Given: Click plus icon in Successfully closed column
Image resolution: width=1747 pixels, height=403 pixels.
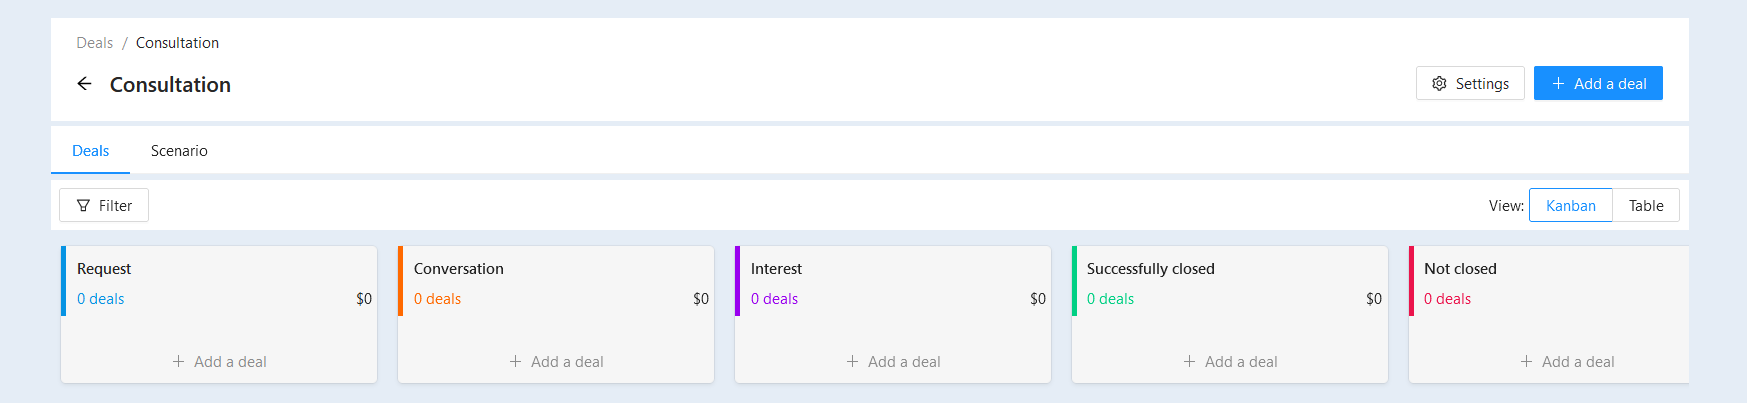Looking at the screenshot, I should pyautogui.click(x=1189, y=362).
